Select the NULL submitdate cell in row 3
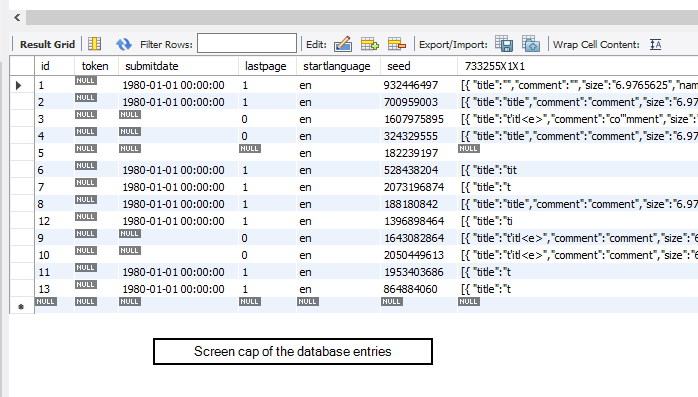The image size is (698, 397). pyautogui.click(x=178, y=119)
